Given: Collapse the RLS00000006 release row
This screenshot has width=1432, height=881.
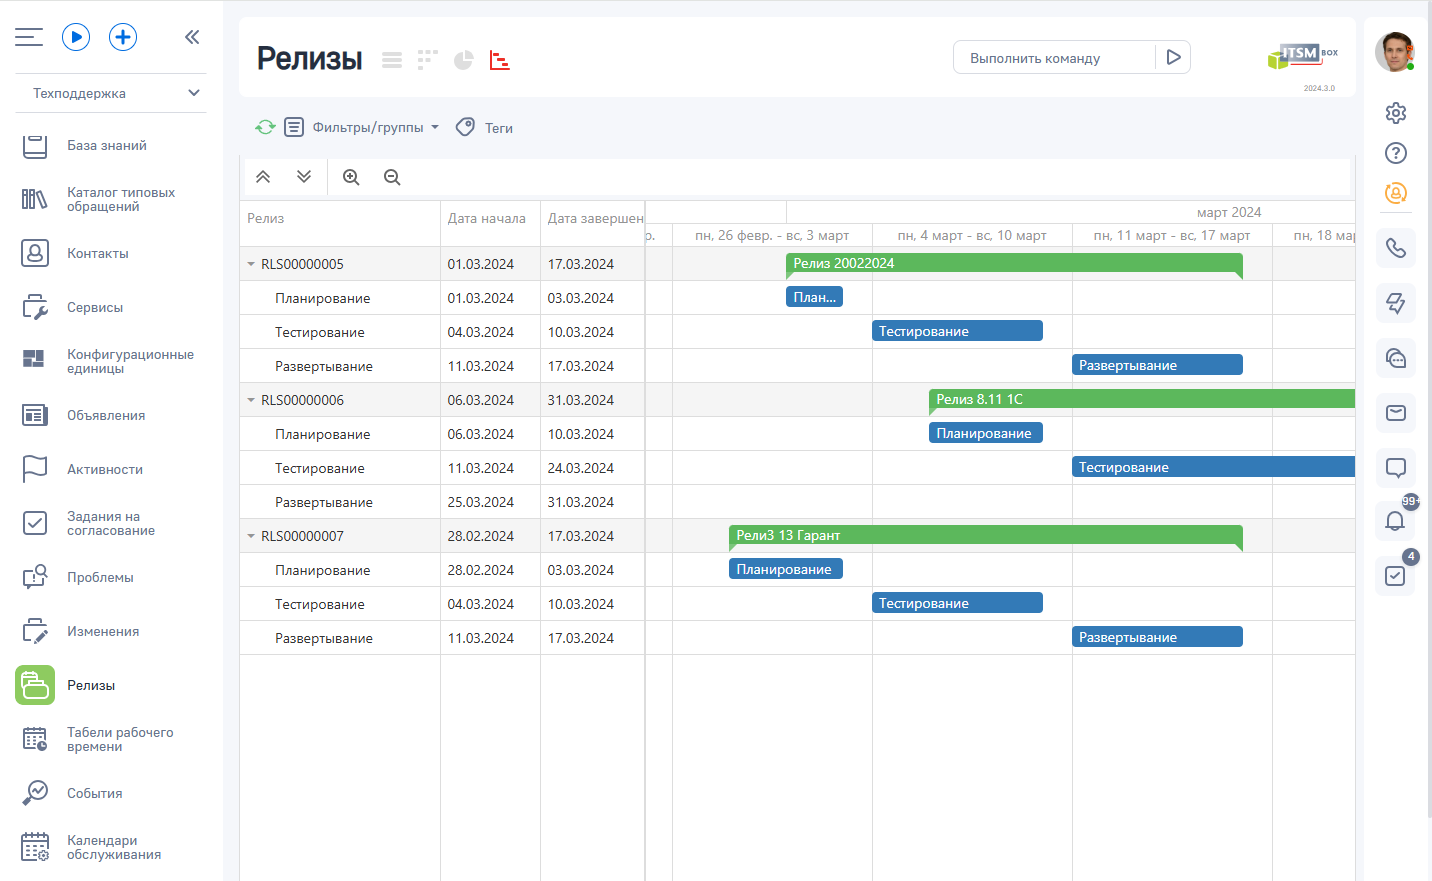Looking at the screenshot, I should point(251,400).
